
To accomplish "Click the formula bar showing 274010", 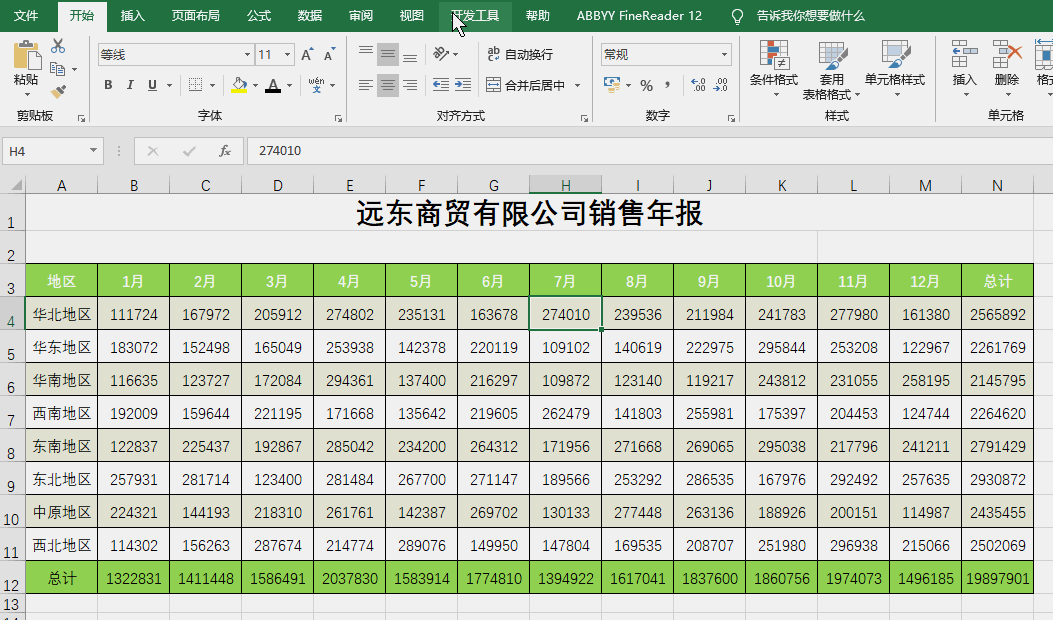I will point(650,151).
